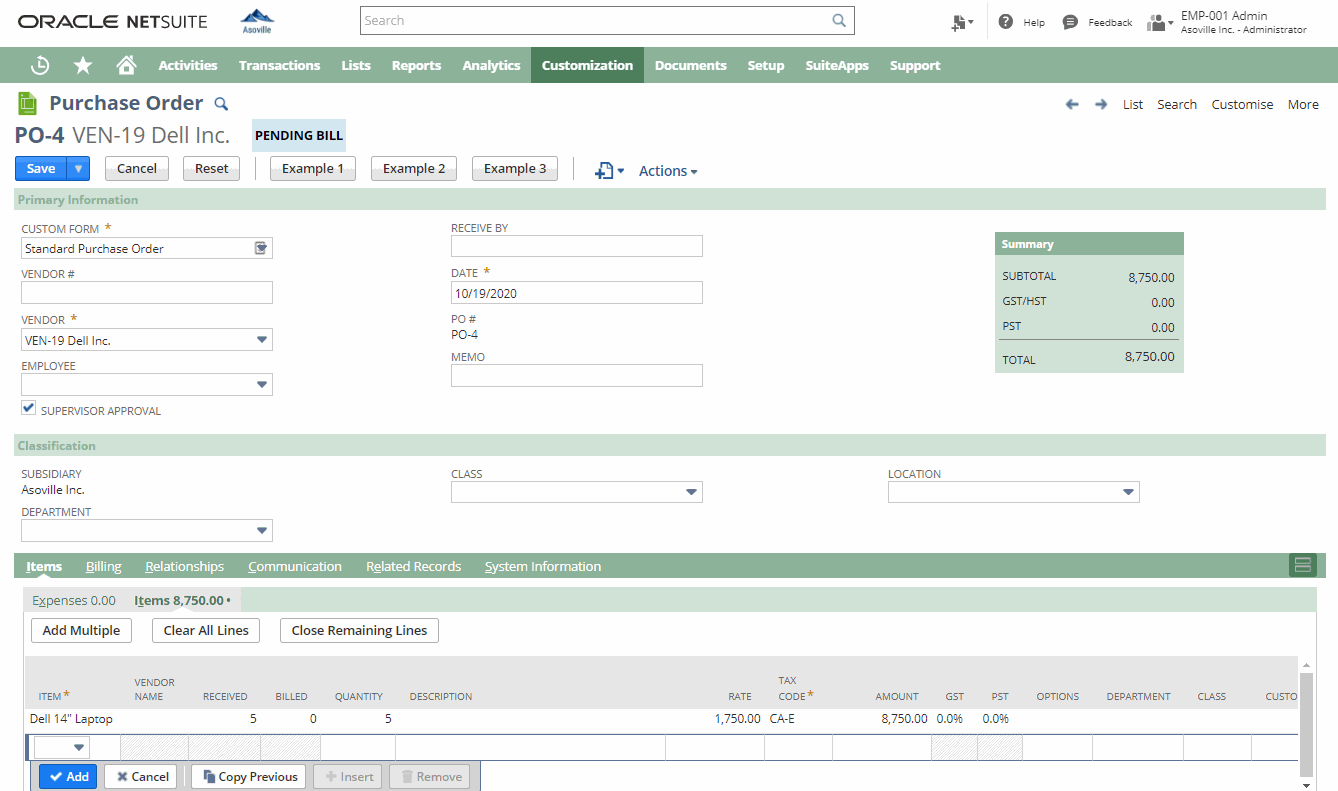Open the Item dropdown in new line
Screen dimensions: 1338x791
pyautogui.click(x=80, y=747)
